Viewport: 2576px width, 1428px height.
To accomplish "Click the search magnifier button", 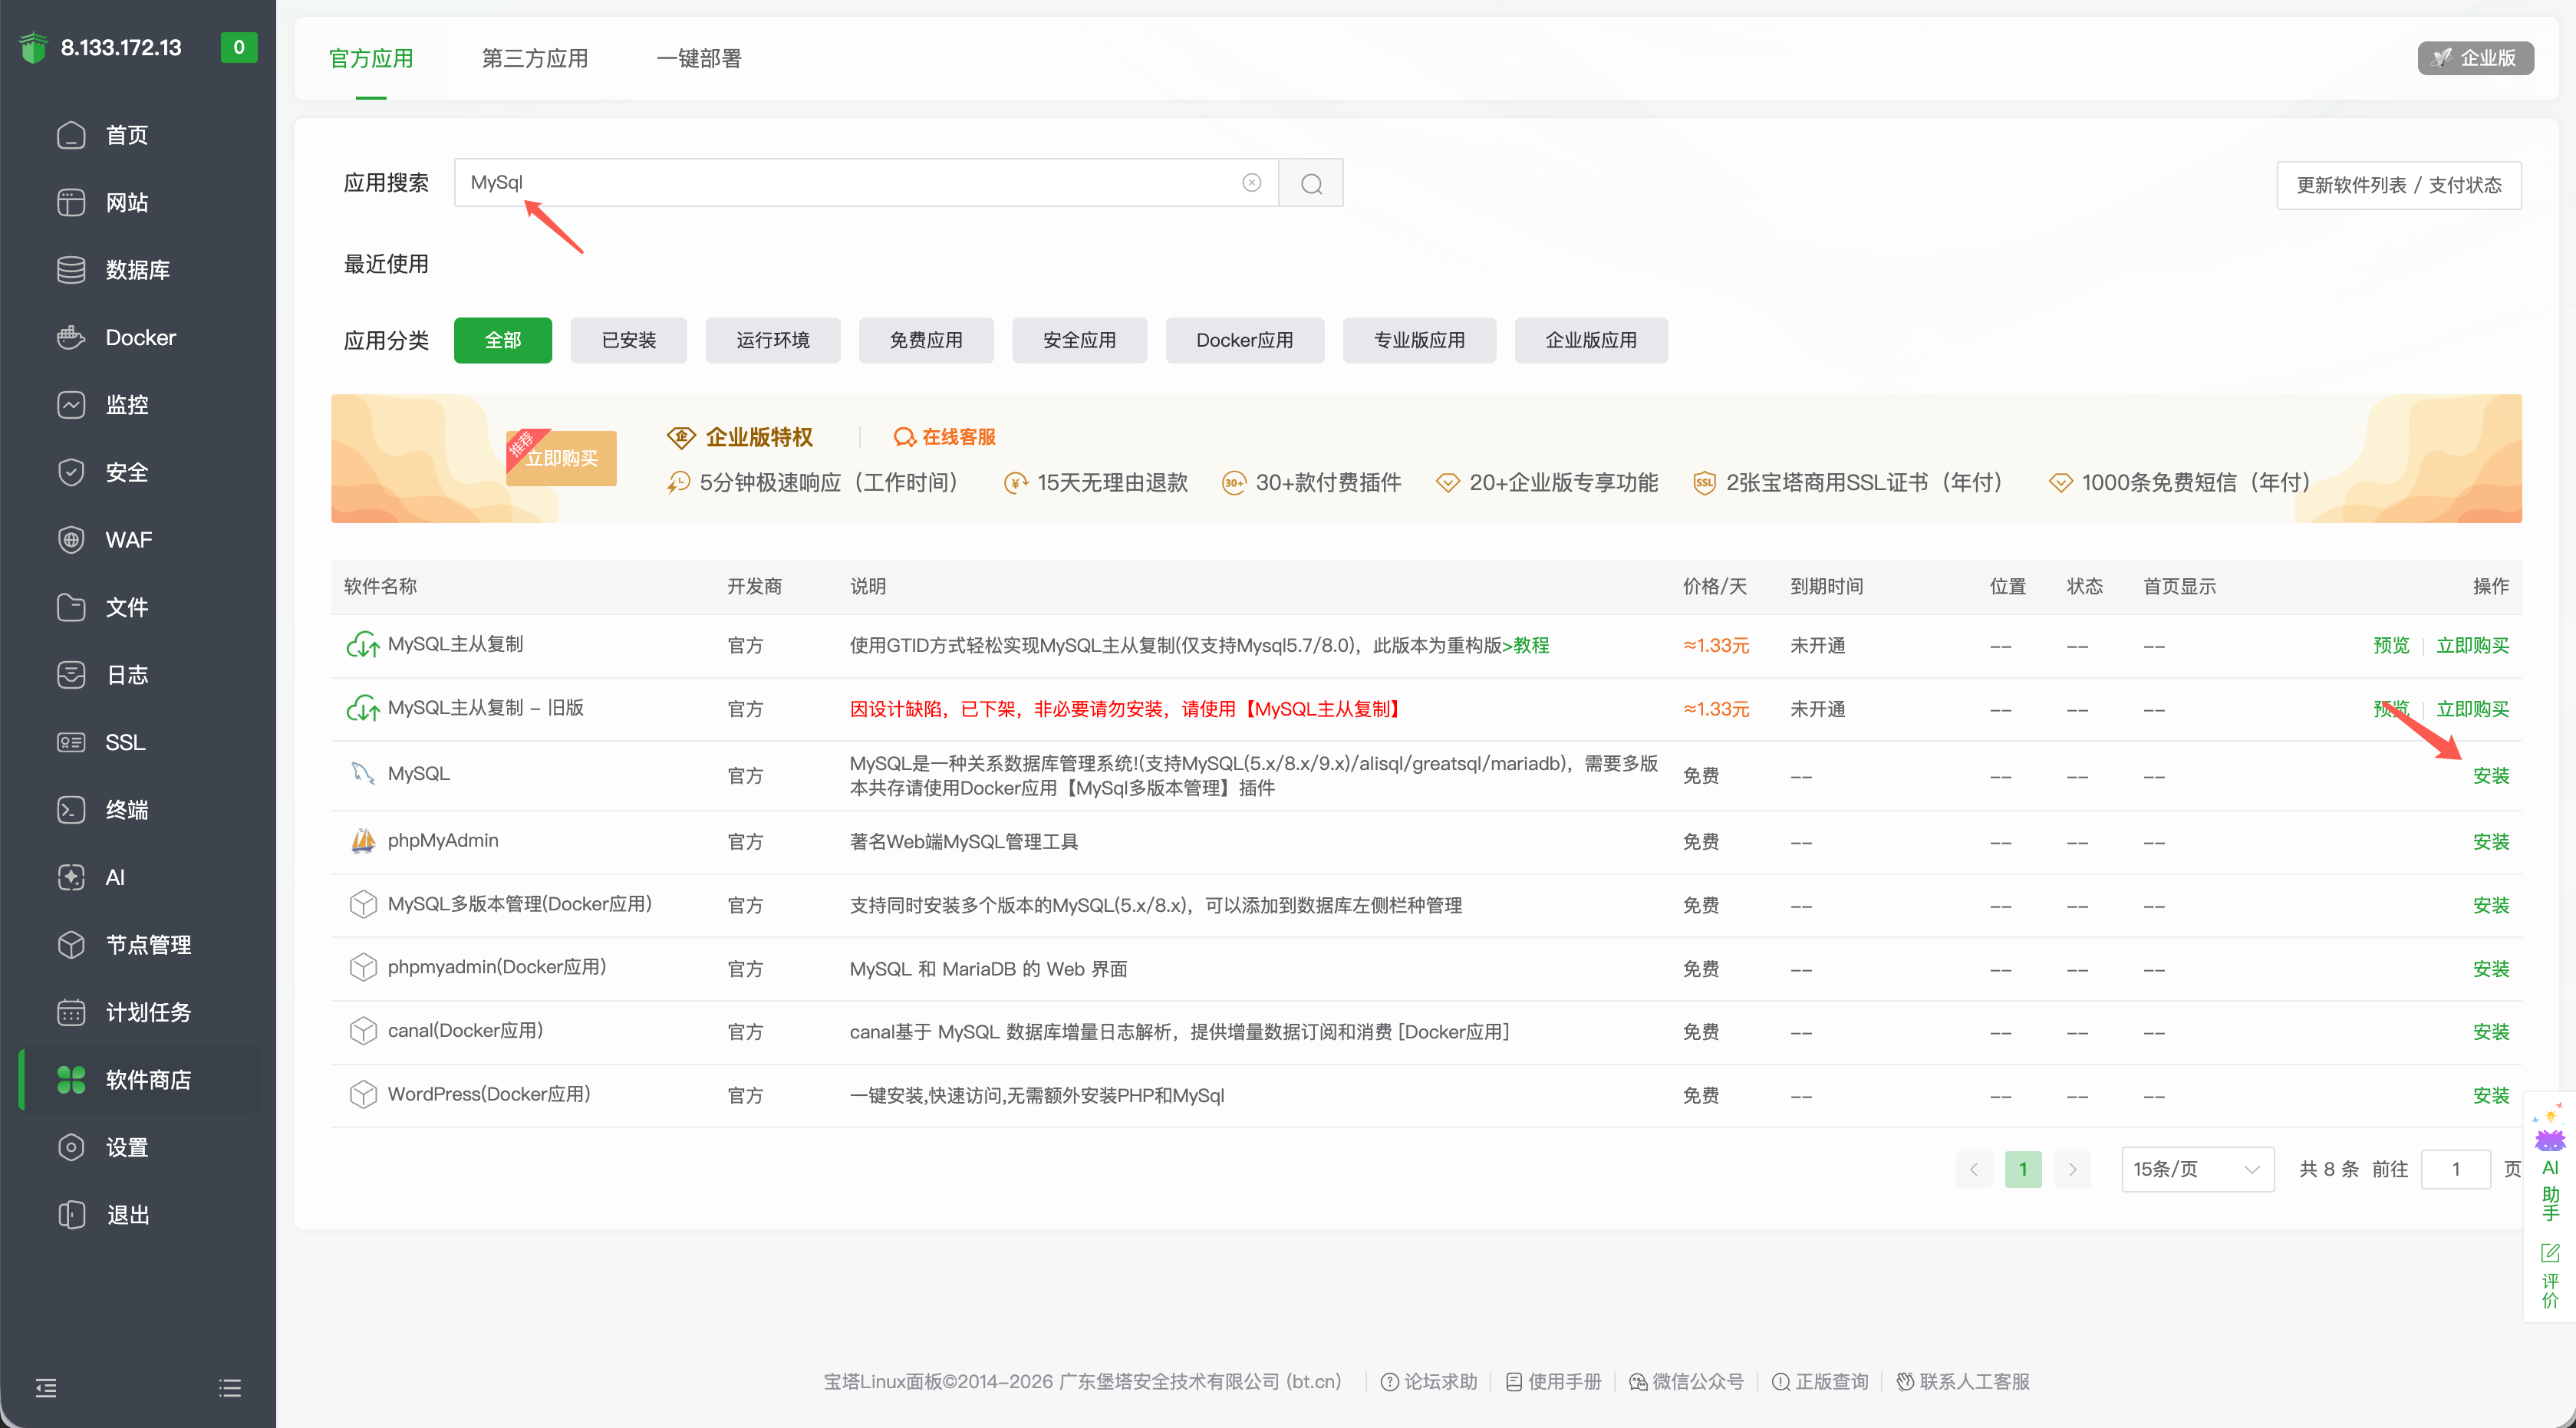I will click(x=1311, y=183).
